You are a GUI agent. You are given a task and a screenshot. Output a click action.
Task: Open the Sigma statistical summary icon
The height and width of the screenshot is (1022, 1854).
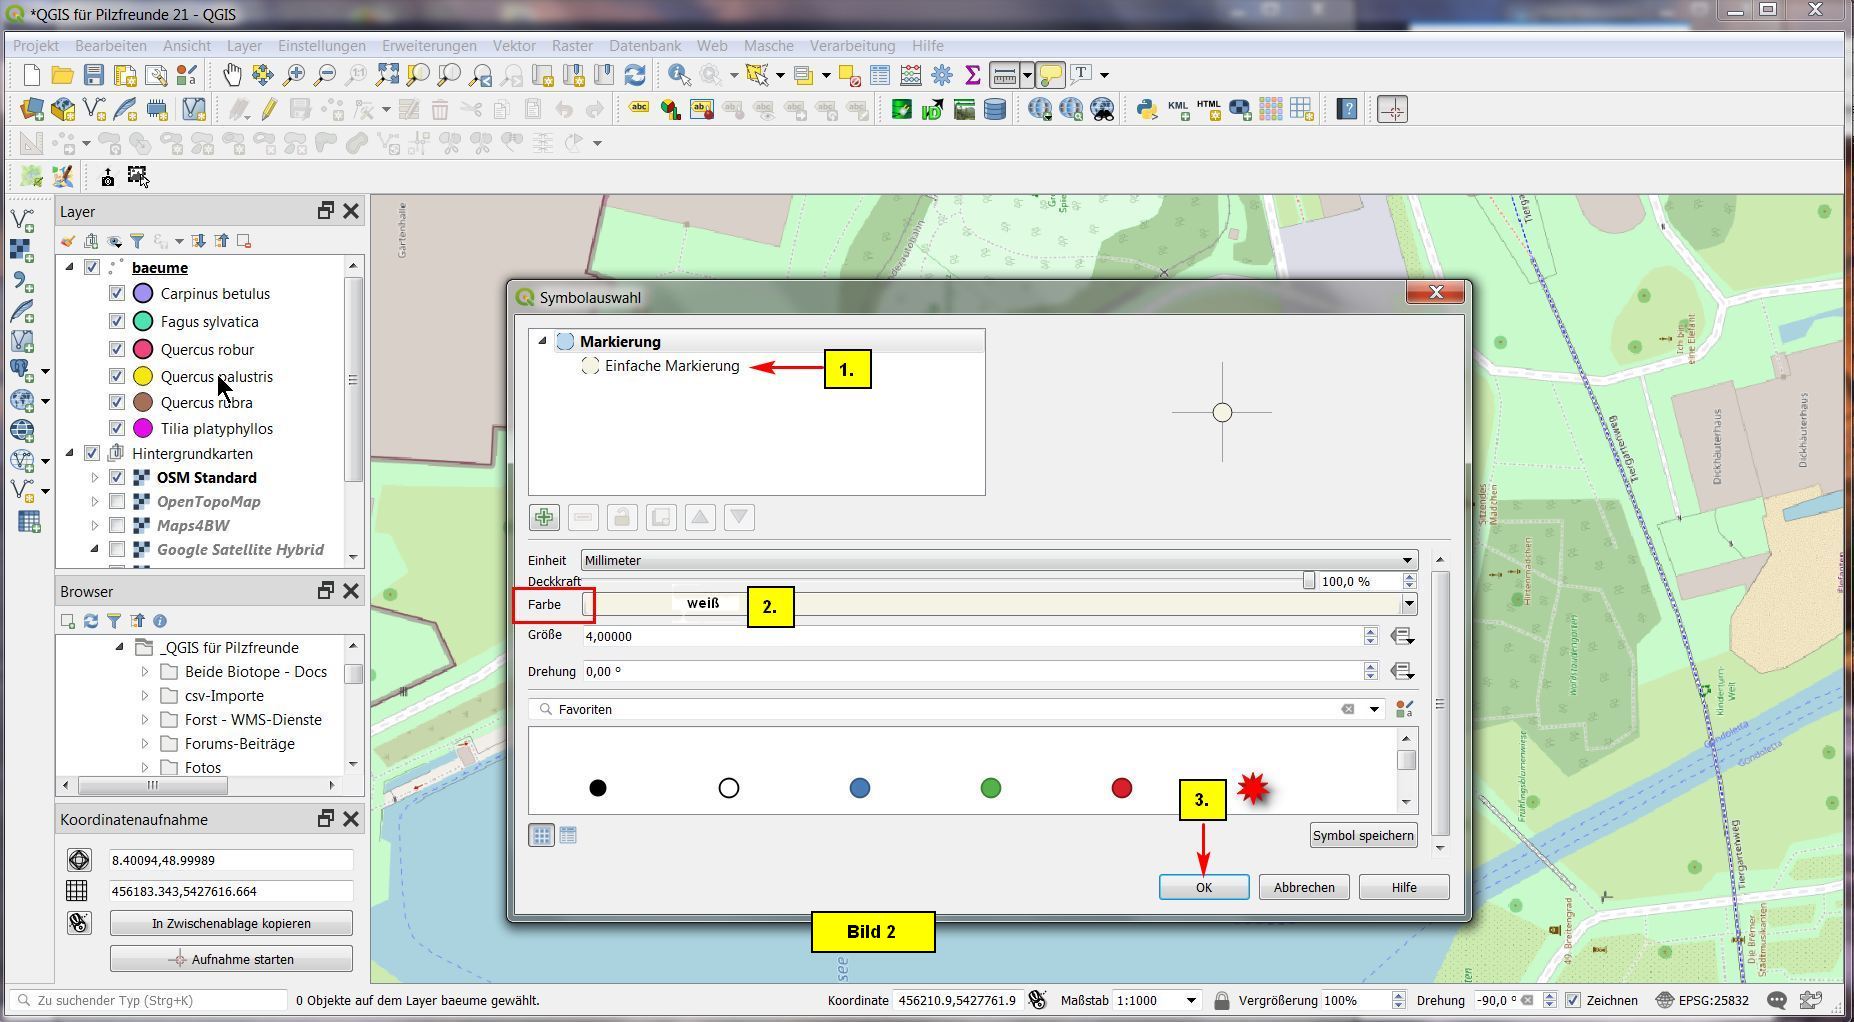click(x=972, y=75)
